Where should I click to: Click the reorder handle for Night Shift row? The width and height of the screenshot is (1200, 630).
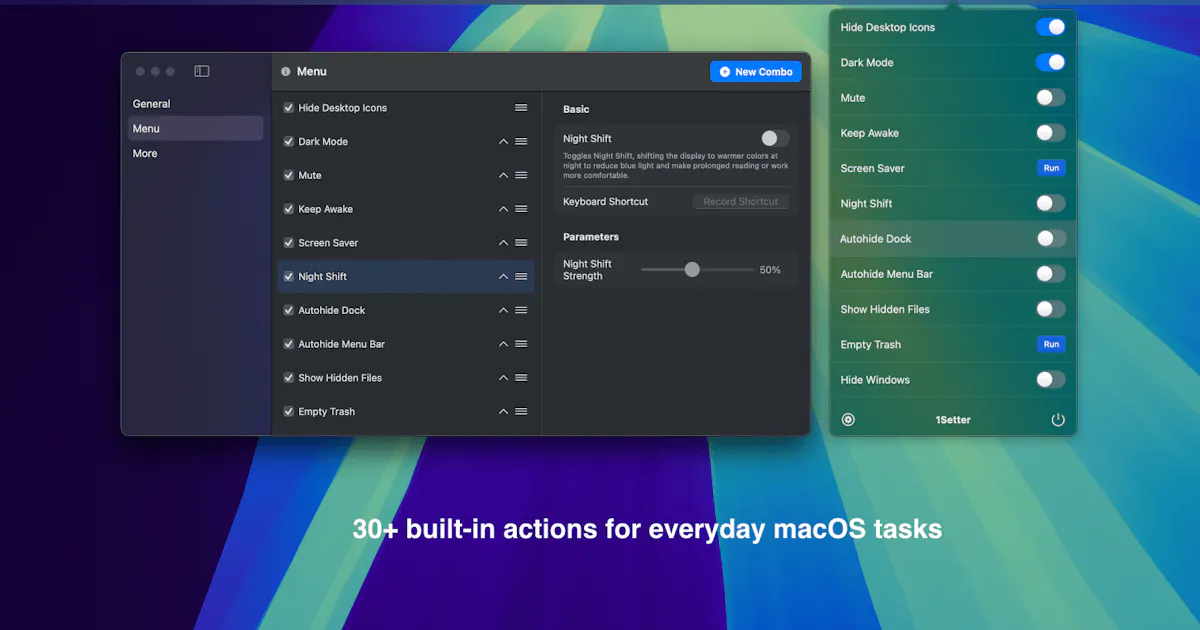[x=521, y=277]
